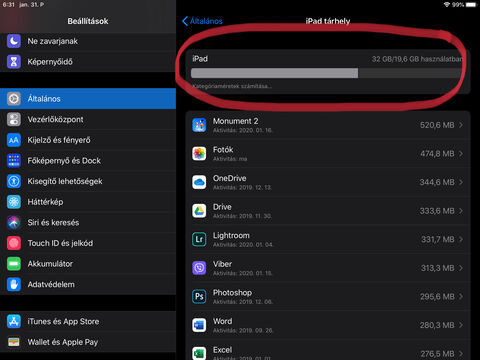Open Akkumulátor settings
This screenshot has height=360, width=480.
[x=88, y=264]
